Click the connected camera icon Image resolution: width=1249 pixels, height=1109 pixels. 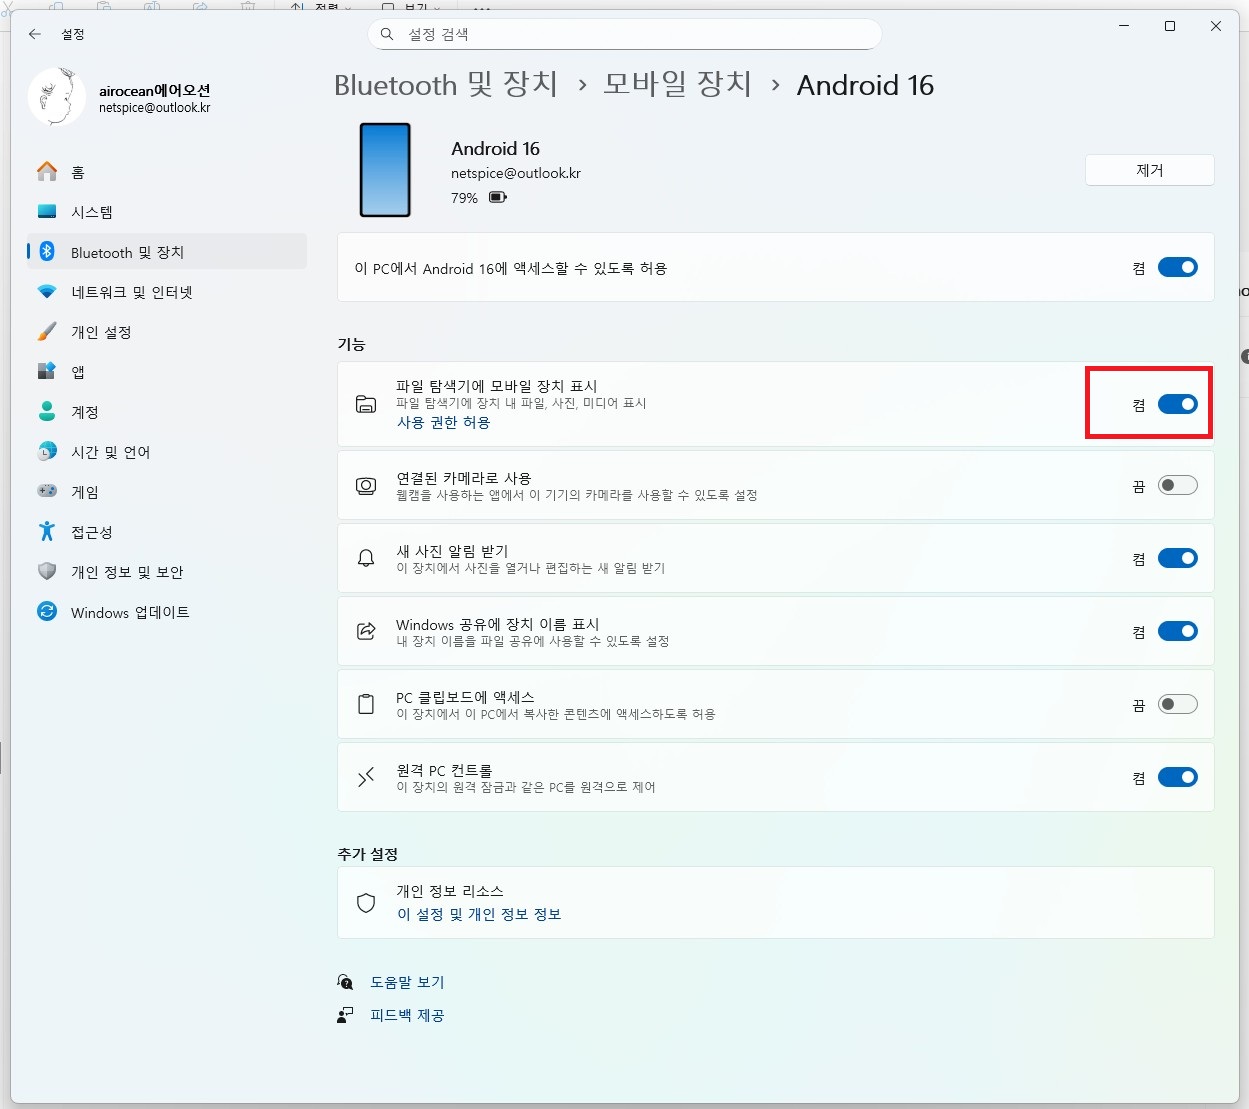366,485
